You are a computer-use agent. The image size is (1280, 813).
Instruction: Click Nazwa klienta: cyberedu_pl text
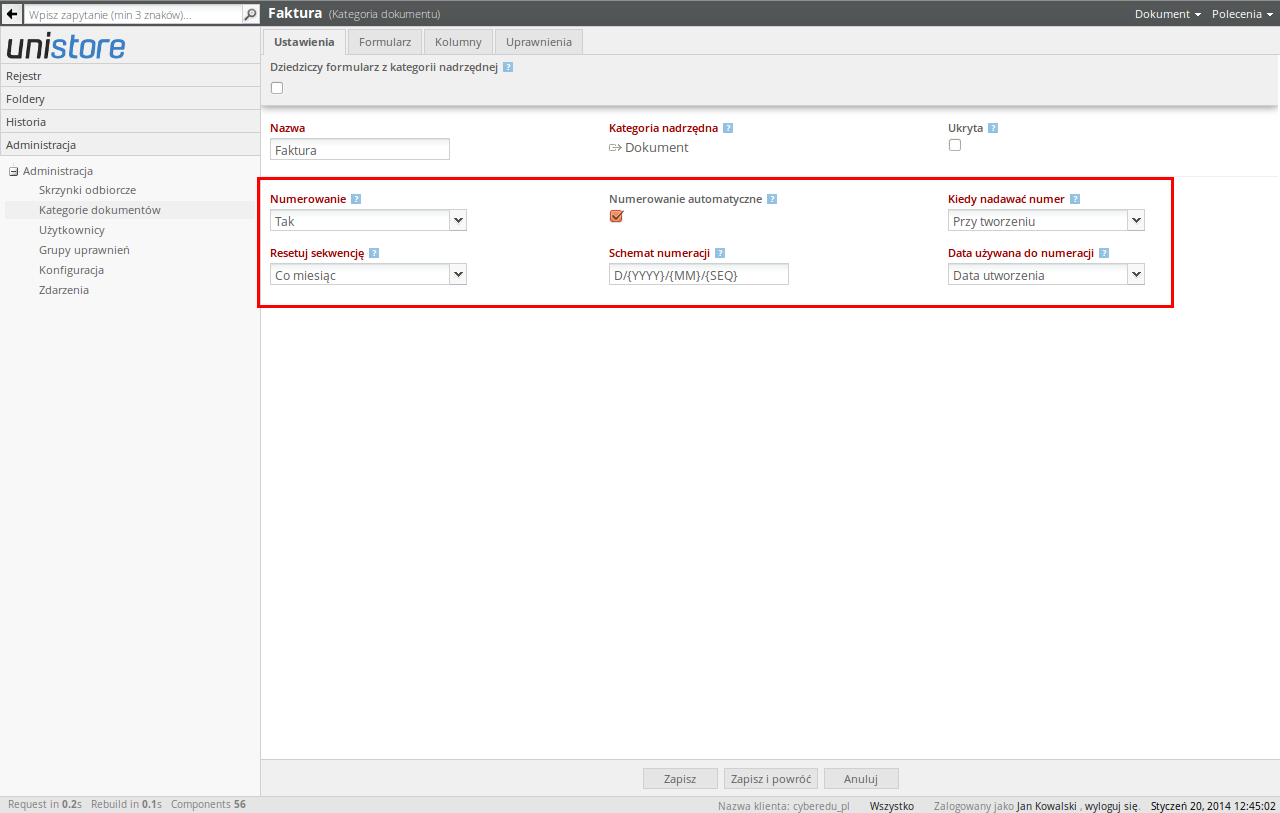pyautogui.click(x=783, y=805)
